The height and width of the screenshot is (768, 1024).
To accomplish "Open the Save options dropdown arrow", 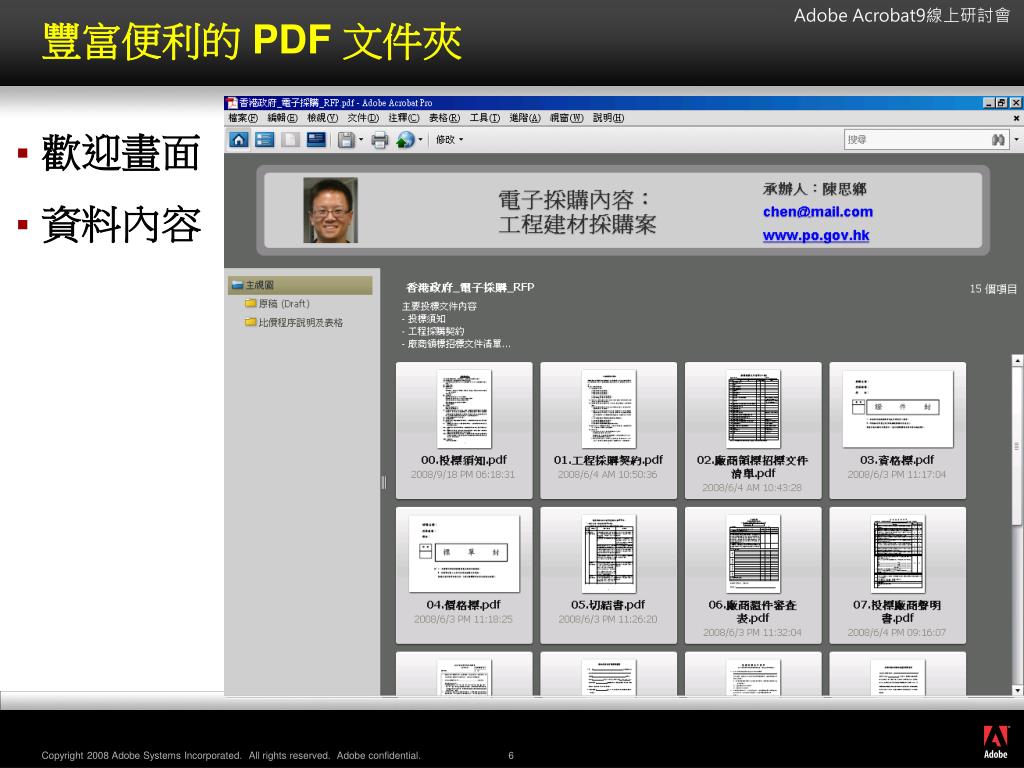I will (x=361, y=140).
